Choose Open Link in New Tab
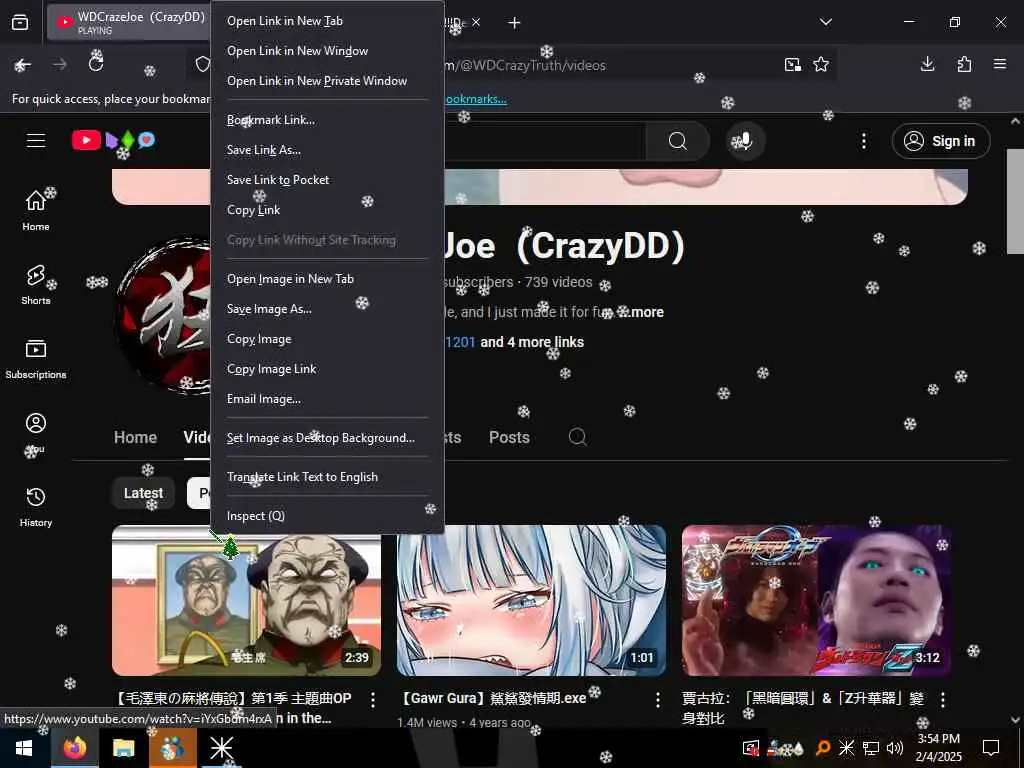This screenshot has width=1024, height=768. click(x=327, y=21)
